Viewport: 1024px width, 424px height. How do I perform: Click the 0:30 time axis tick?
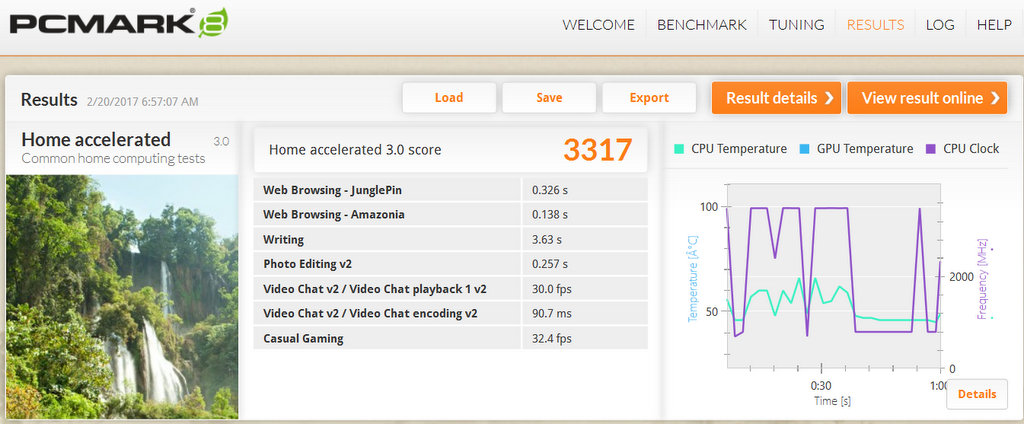coord(820,385)
